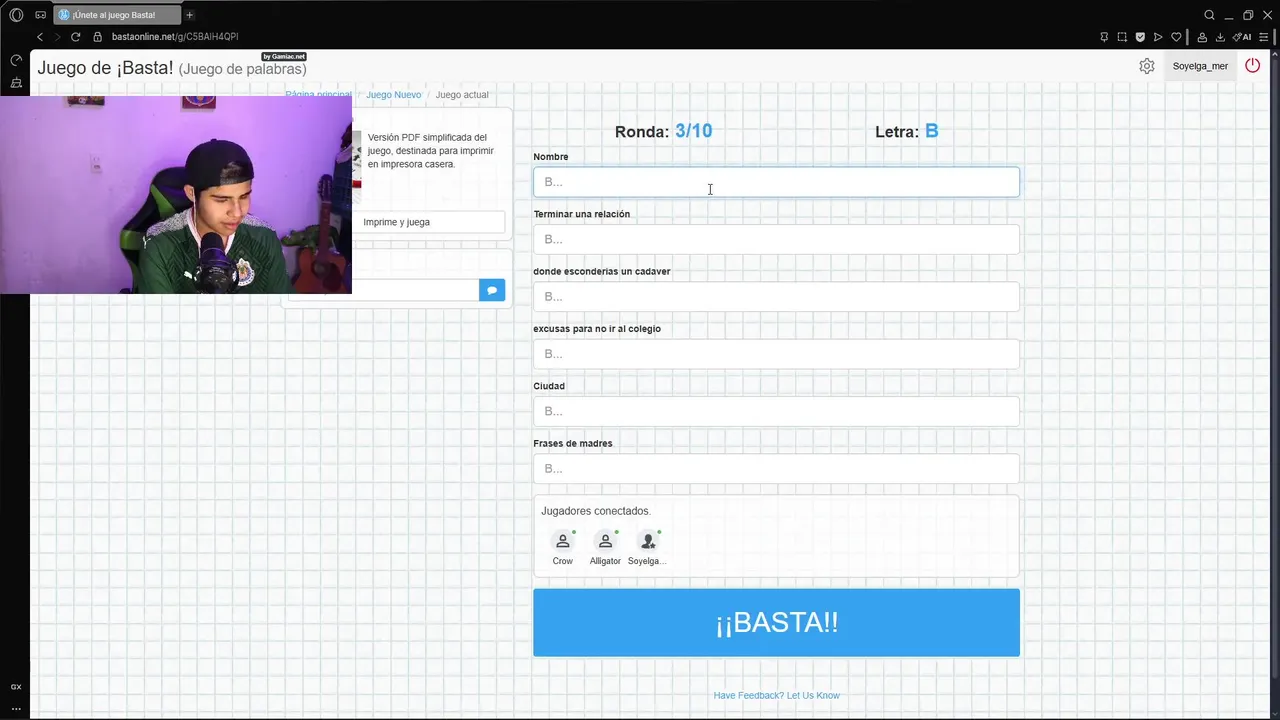Click the Crow player avatar
Viewport: 1280px width, 720px height.
(x=563, y=541)
